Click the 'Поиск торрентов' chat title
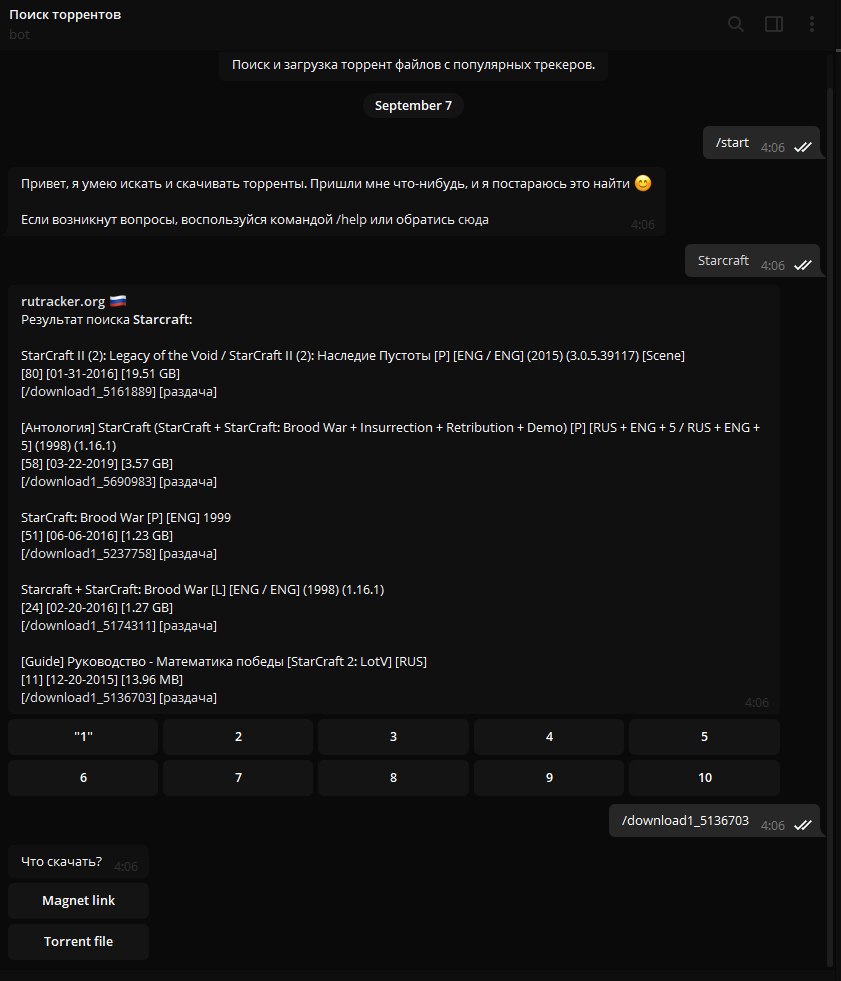The height and width of the screenshot is (981, 841). pos(65,14)
